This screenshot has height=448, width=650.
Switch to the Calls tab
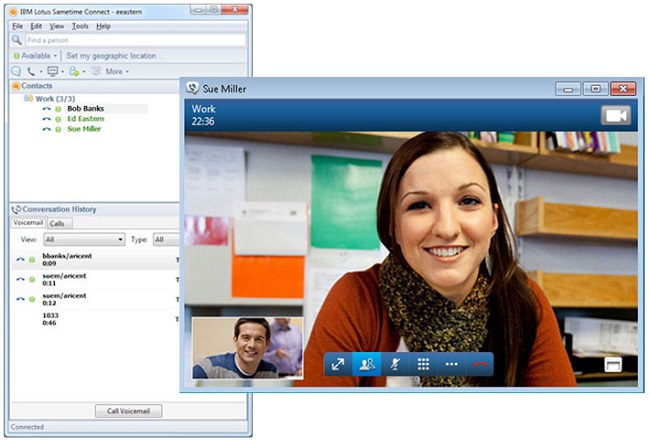pos(58,224)
